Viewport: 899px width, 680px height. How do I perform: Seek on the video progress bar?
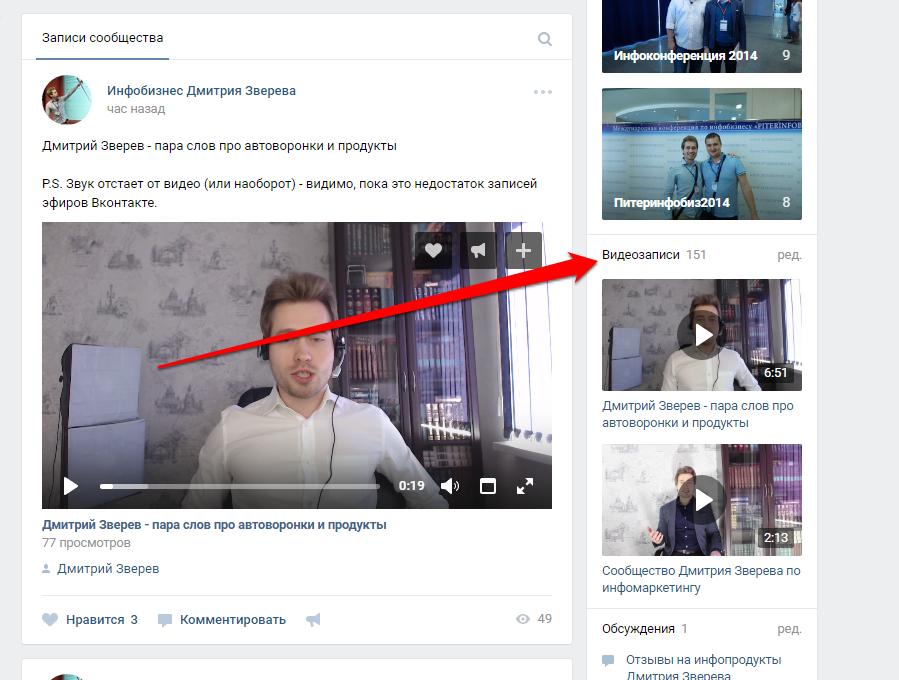click(240, 486)
